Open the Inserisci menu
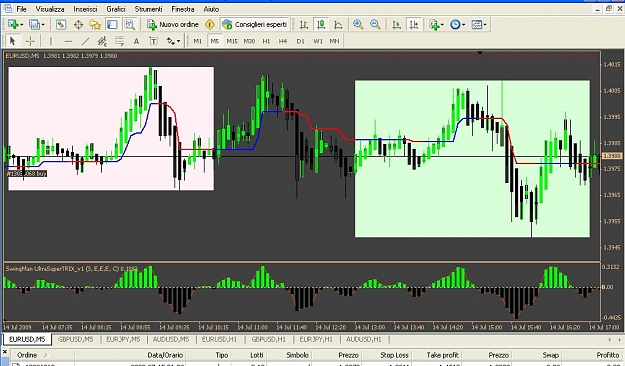 [x=85, y=9]
